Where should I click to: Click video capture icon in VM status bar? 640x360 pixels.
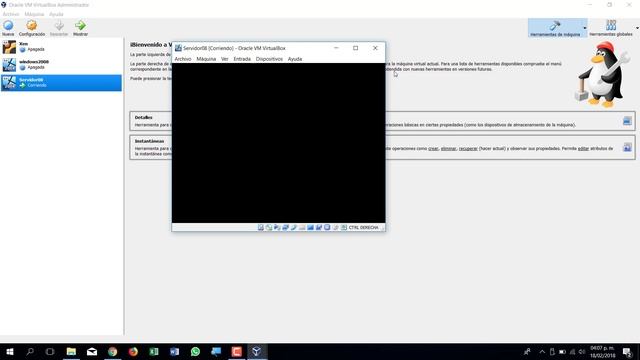click(319, 227)
